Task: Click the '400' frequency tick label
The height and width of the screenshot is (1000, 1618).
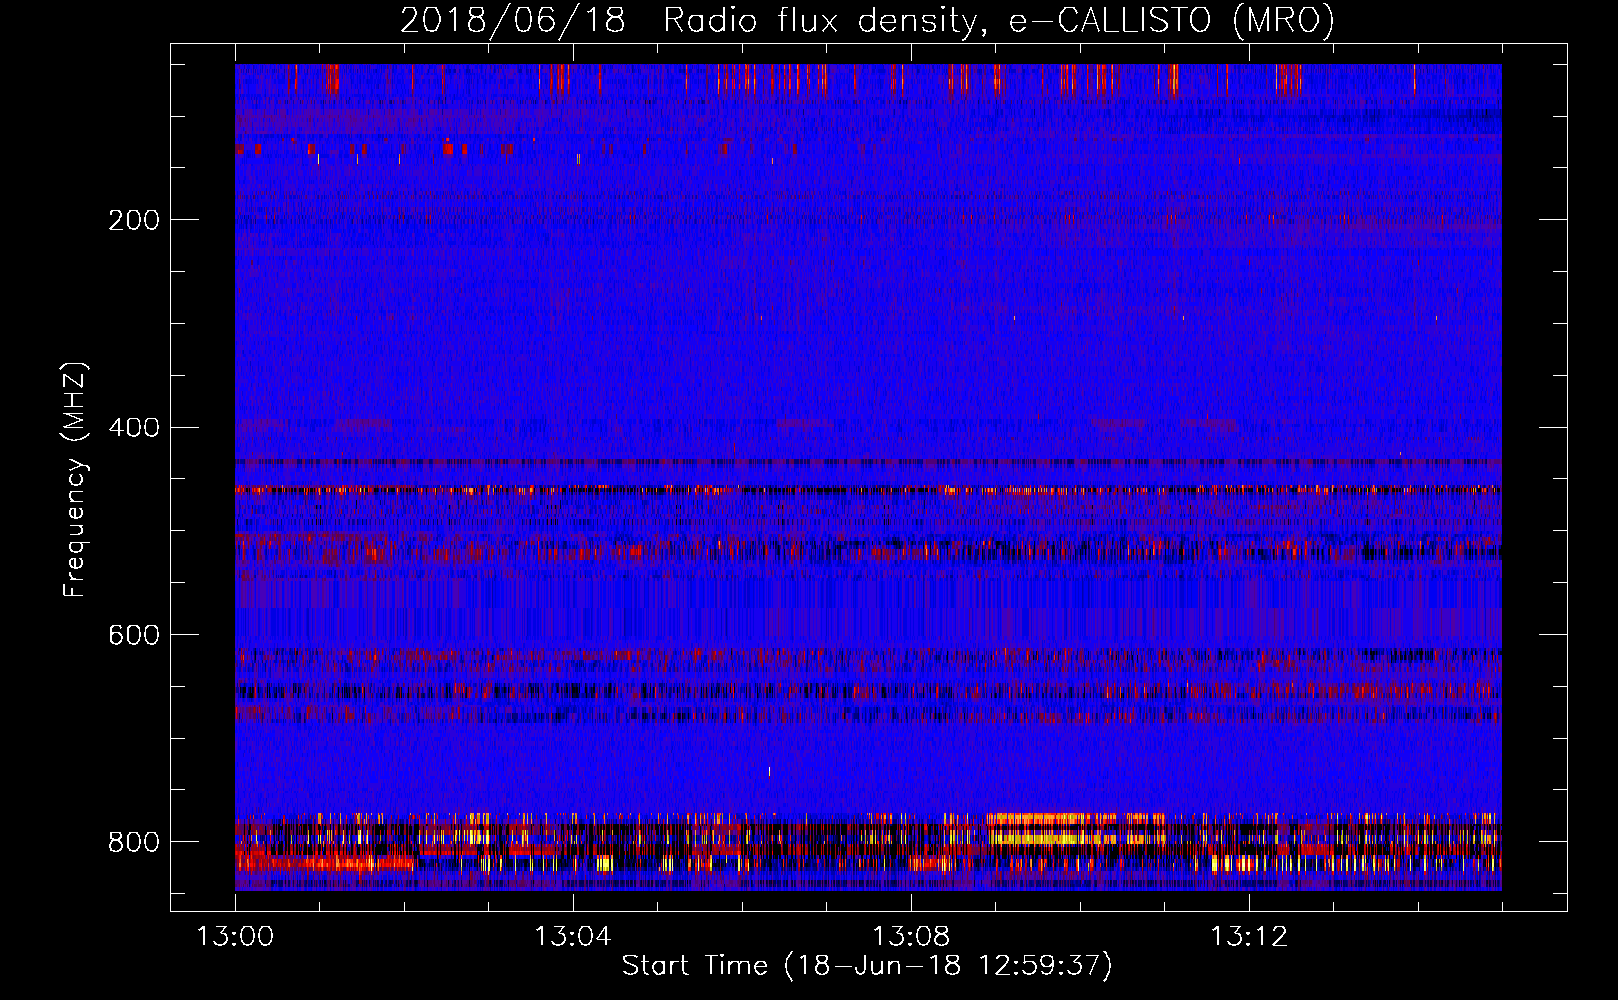Action: coord(134,428)
